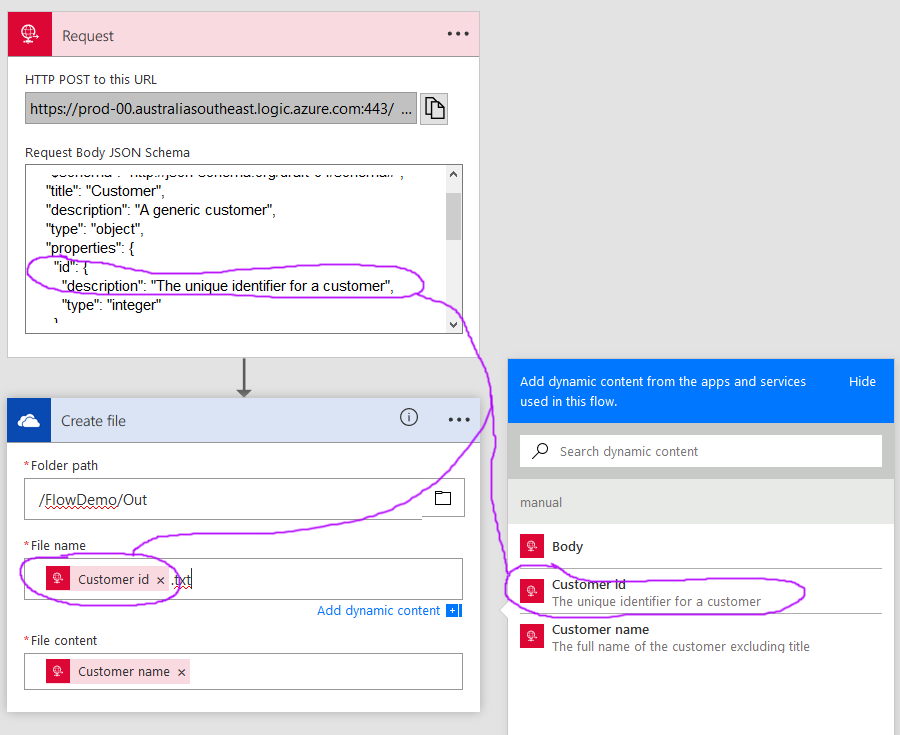Click inside the Folder path field
Image resolution: width=900 pixels, height=735 pixels.
[x=200, y=497]
